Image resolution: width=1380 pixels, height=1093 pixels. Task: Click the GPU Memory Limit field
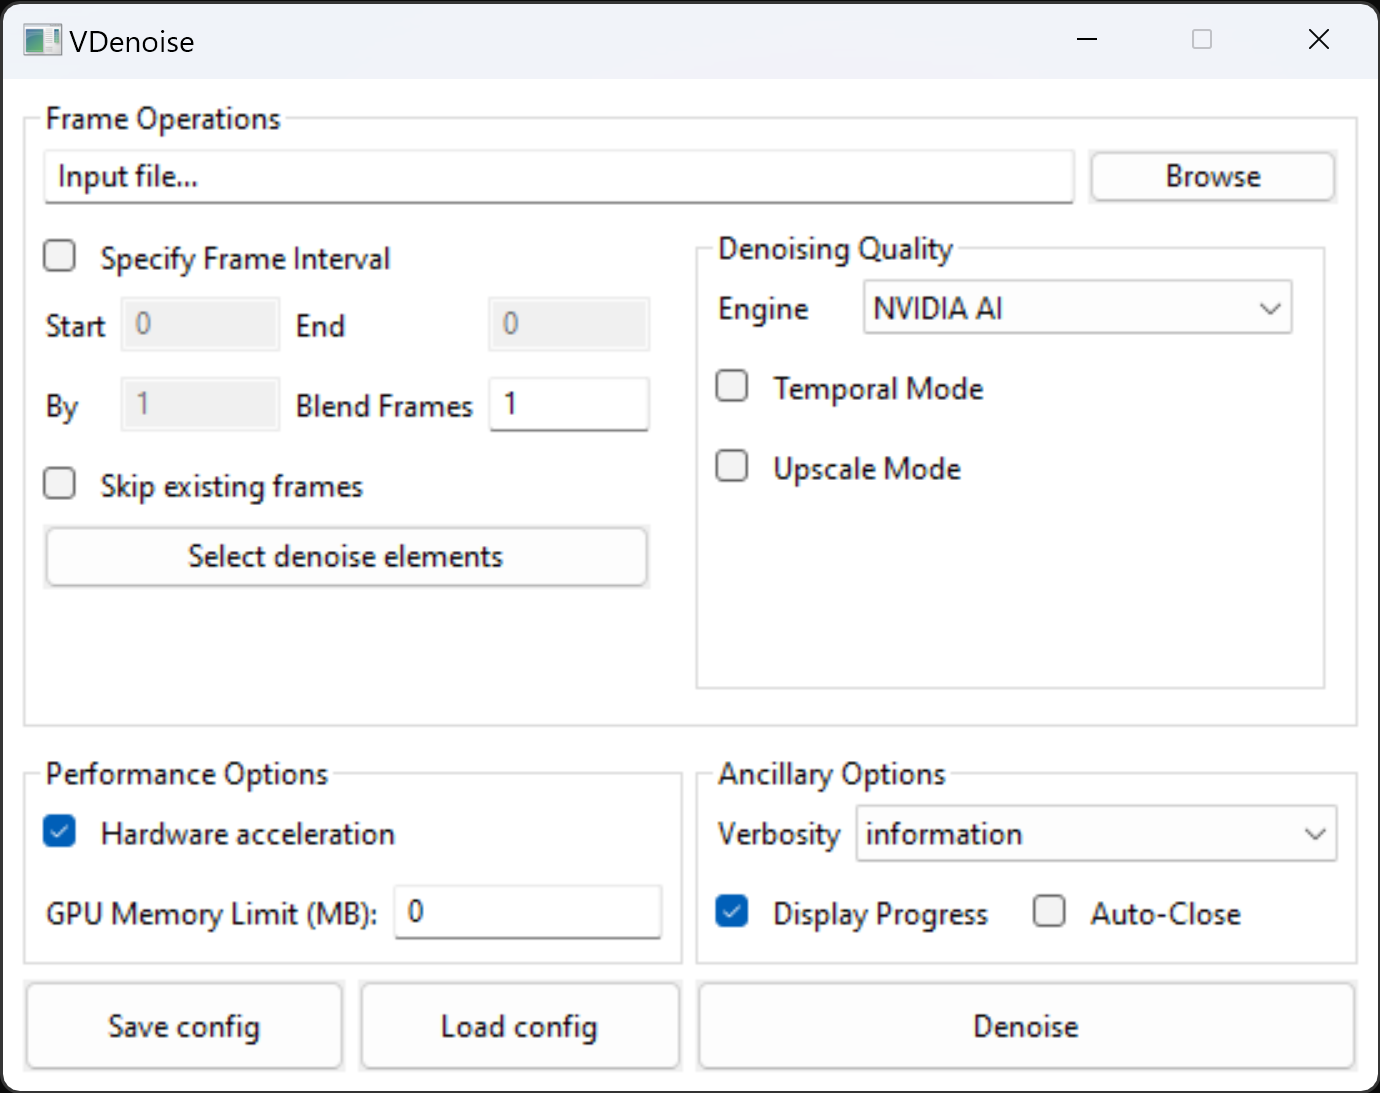click(527, 912)
